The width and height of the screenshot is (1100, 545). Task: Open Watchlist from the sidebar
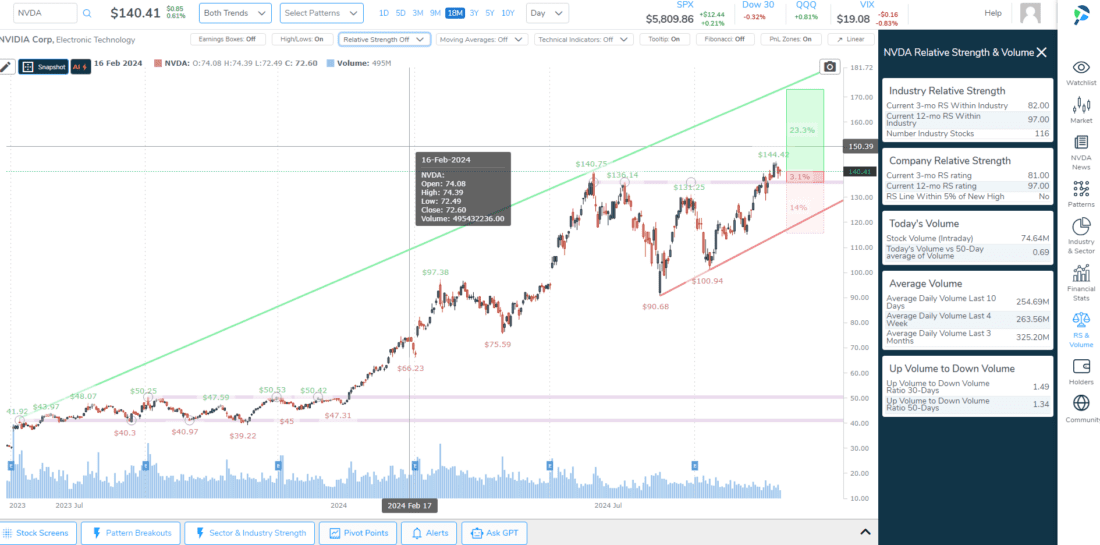(x=1081, y=73)
